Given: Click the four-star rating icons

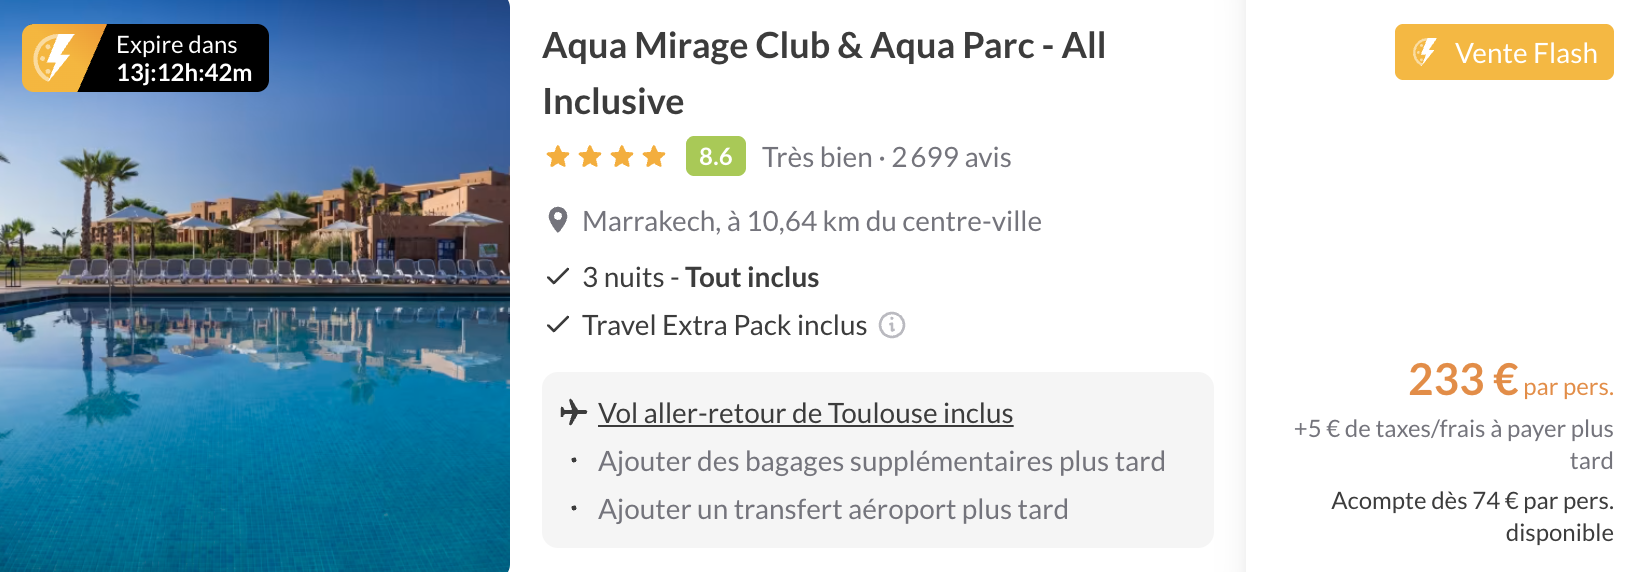Looking at the screenshot, I should point(606,157).
